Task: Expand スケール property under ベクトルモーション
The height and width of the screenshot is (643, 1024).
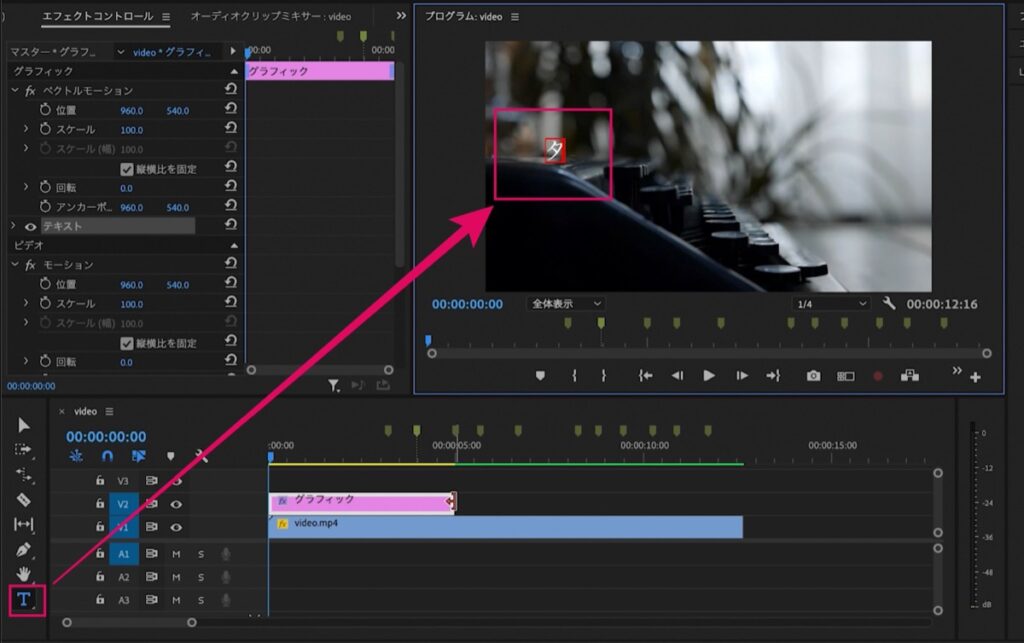Action: click(x=26, y=129)
